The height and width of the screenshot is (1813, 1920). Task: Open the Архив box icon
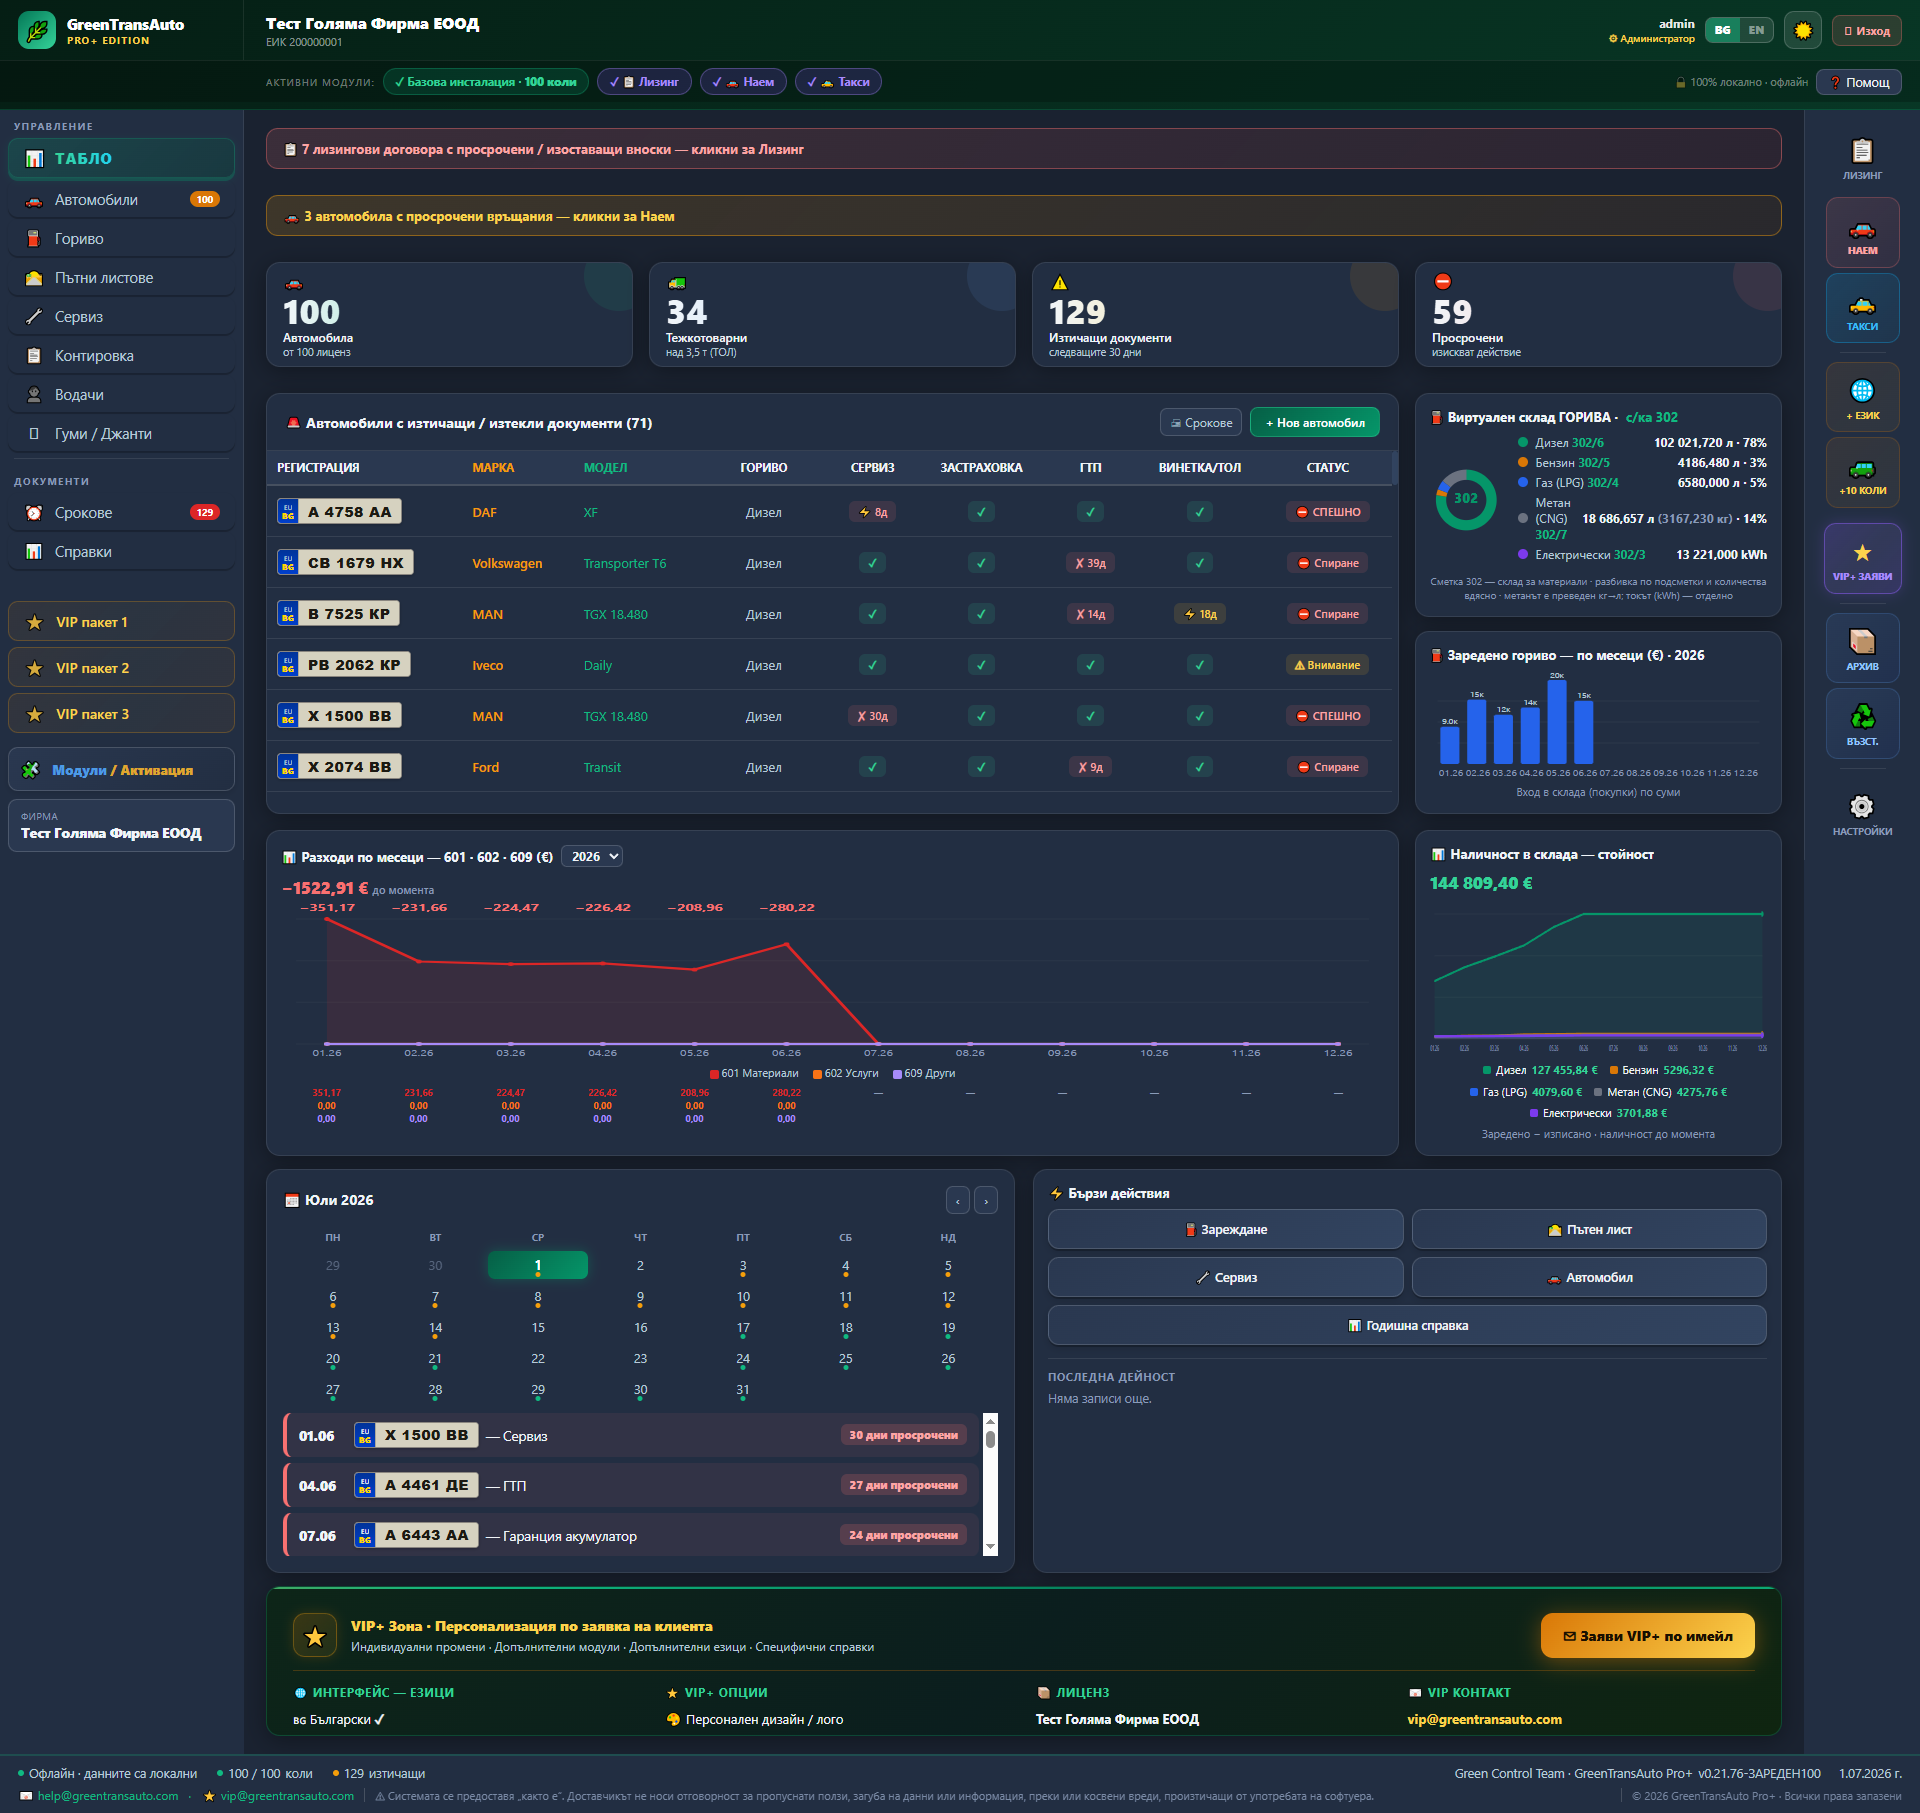click(1862, 648)
